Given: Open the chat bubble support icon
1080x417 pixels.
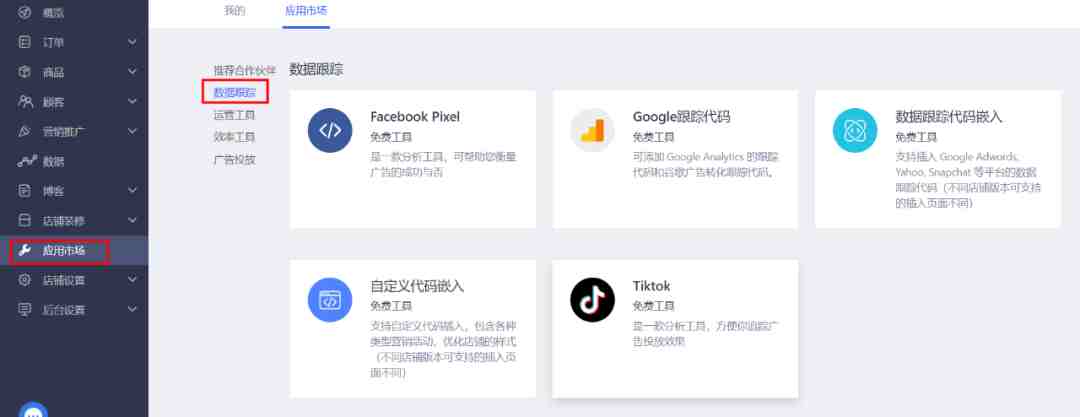Looking at the screenshot, I should pos(33,411).
